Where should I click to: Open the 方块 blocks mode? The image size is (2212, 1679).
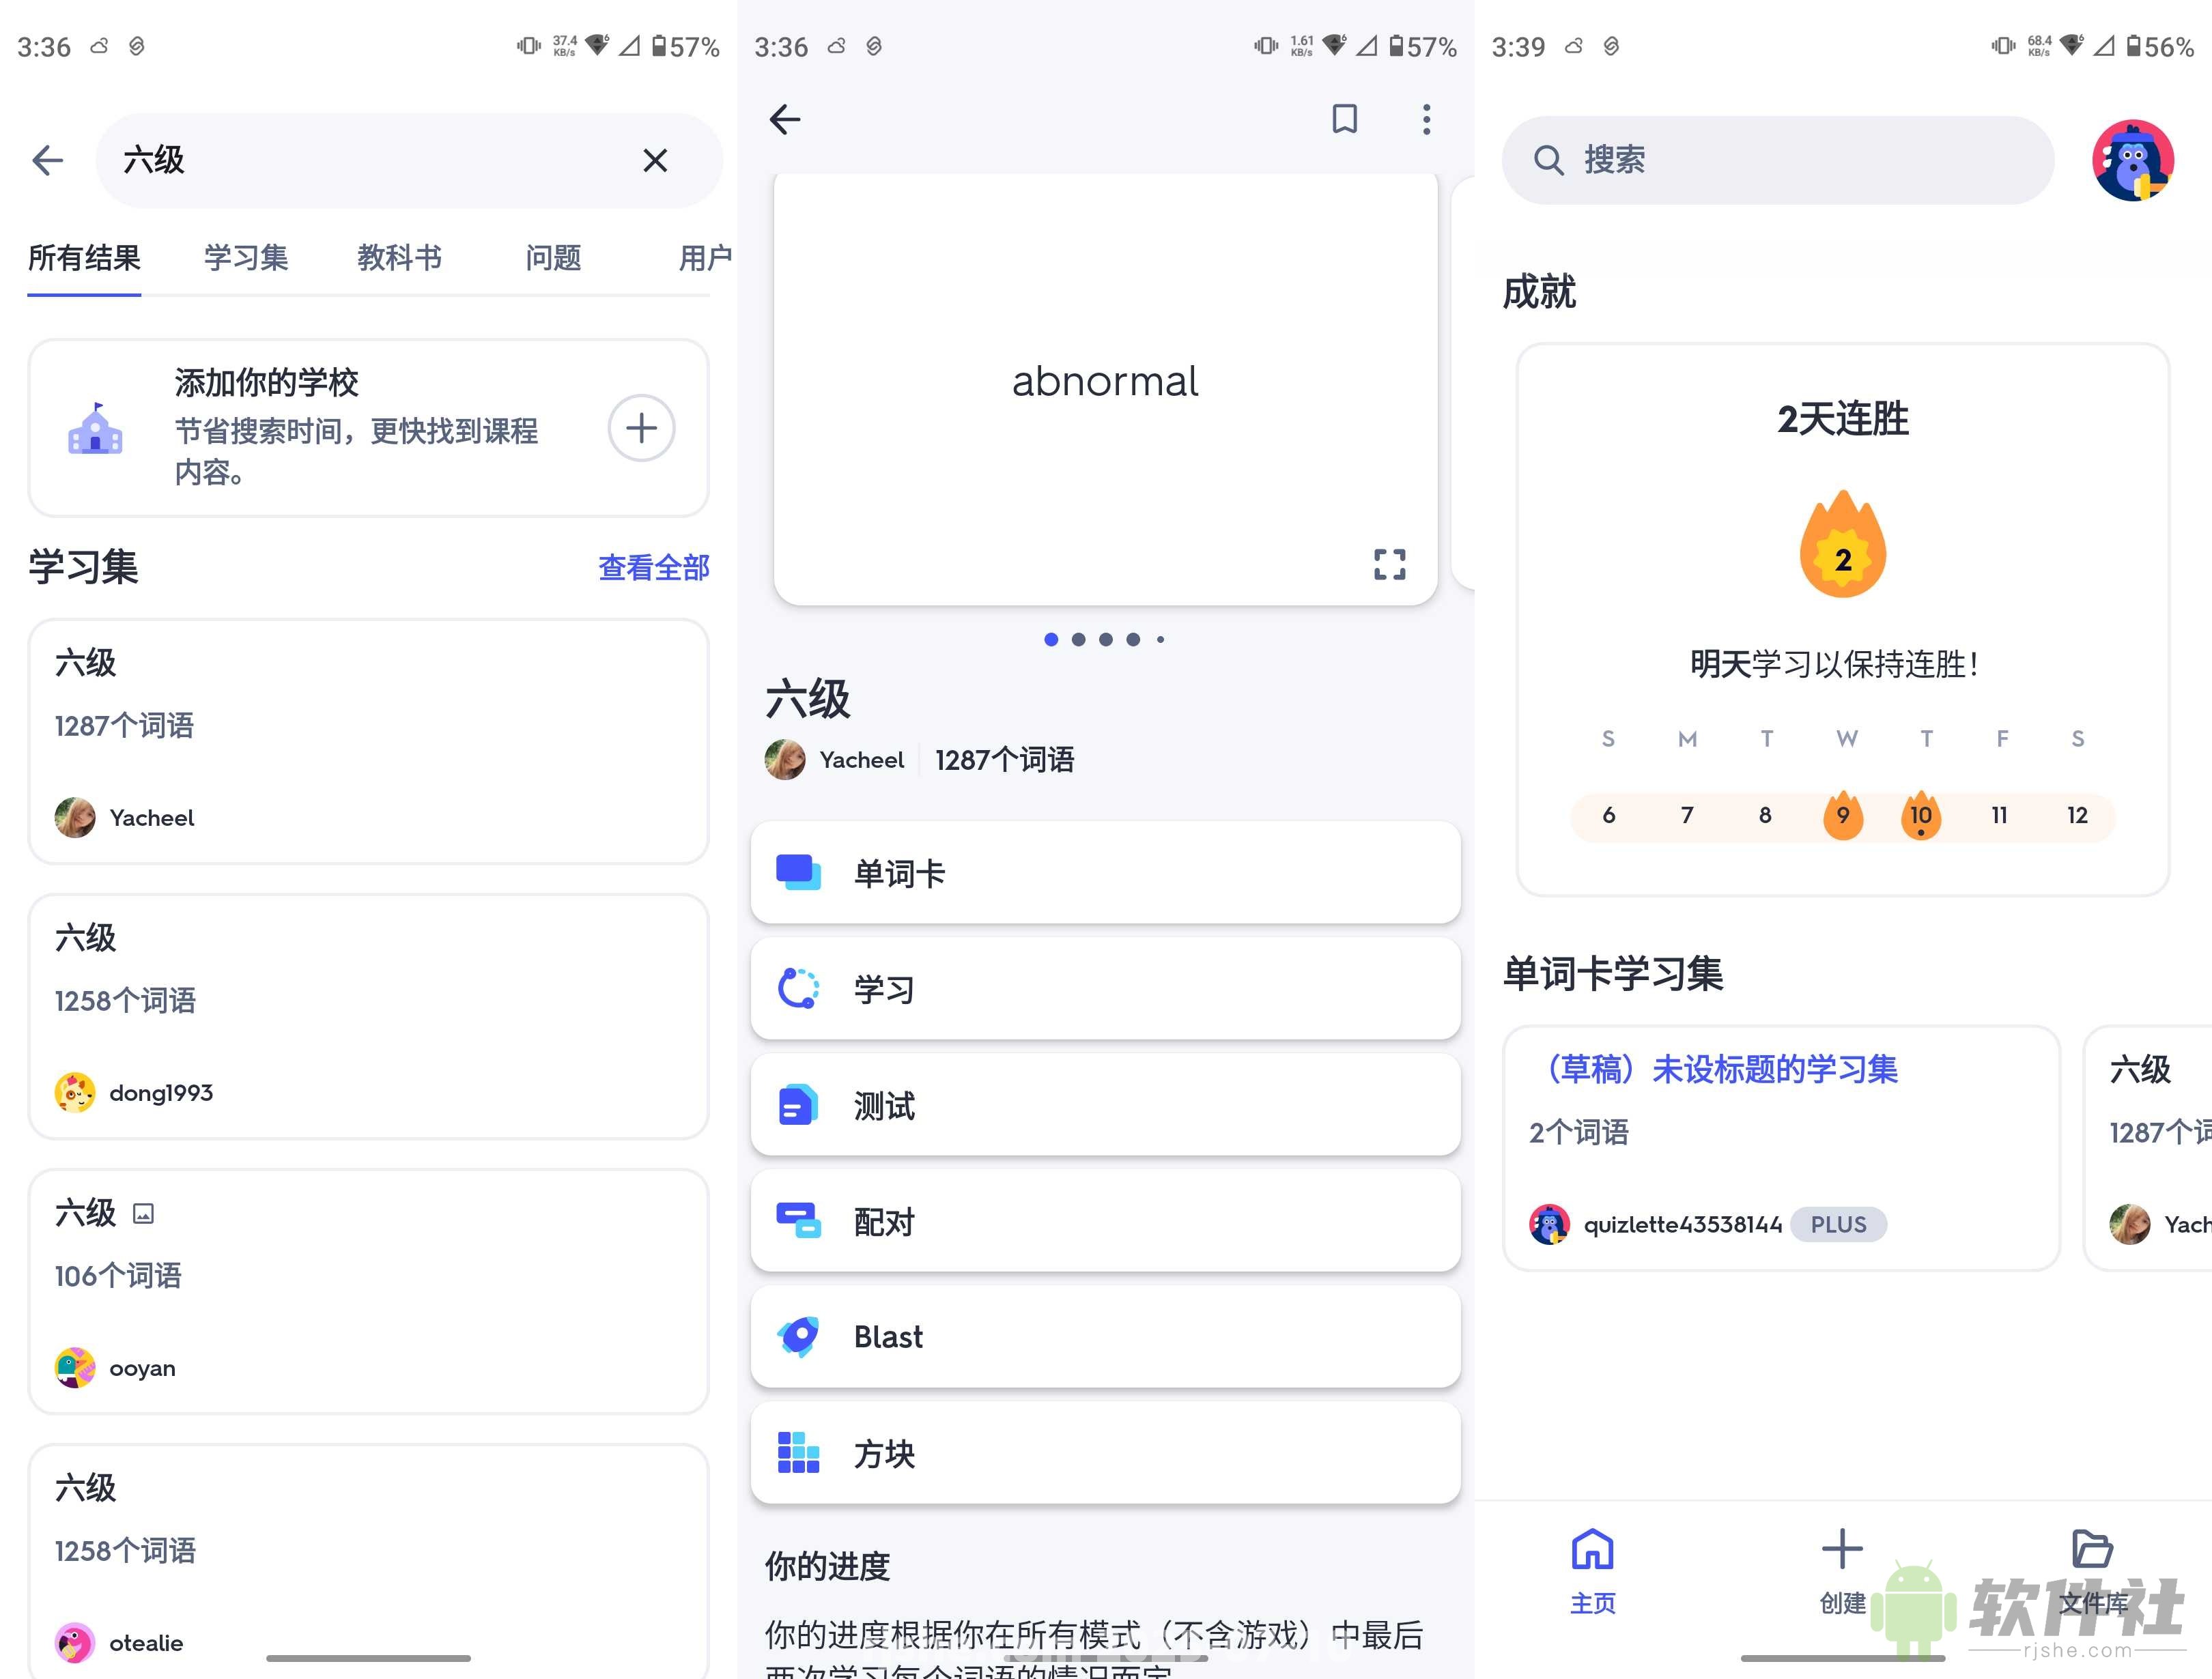pos(1104,1453)
